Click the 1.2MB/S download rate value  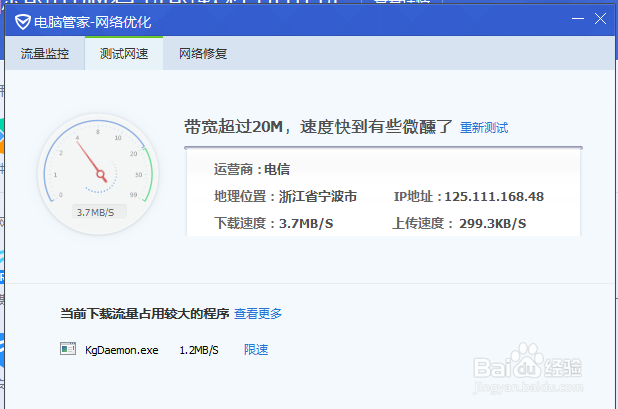click(x=199, y=350)
